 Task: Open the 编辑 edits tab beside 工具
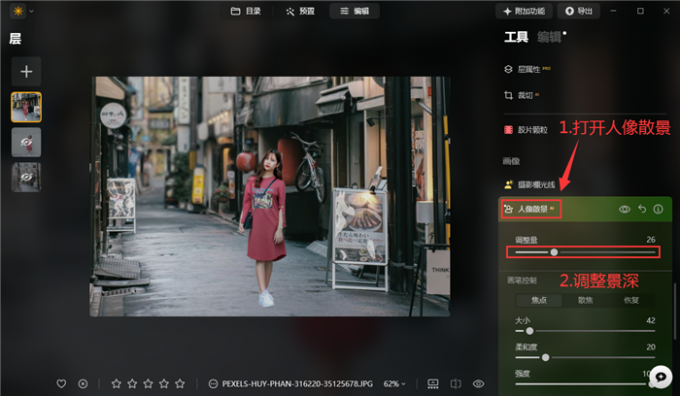[549, 37]
